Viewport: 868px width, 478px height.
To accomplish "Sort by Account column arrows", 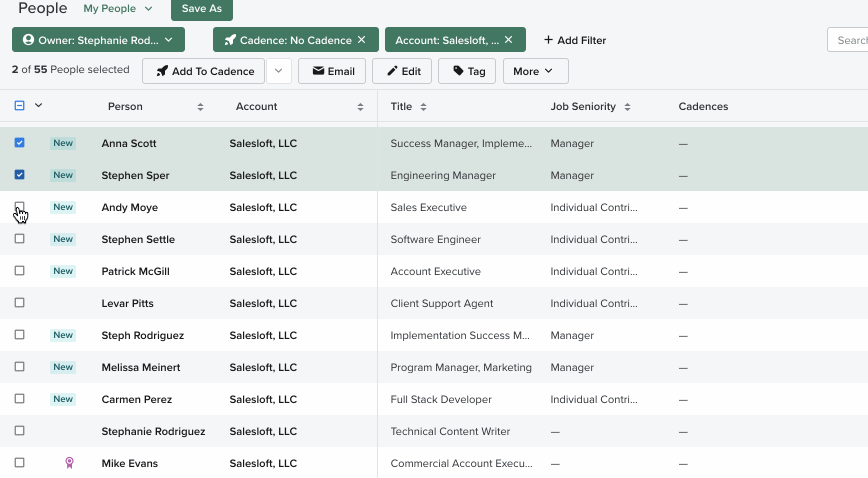I will 360,107.
